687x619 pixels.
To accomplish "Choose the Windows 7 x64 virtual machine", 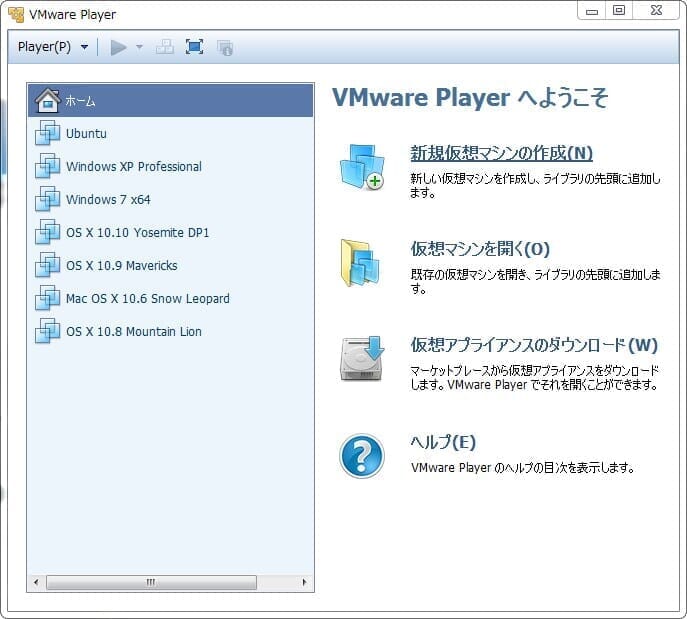I will click(108, 200).
